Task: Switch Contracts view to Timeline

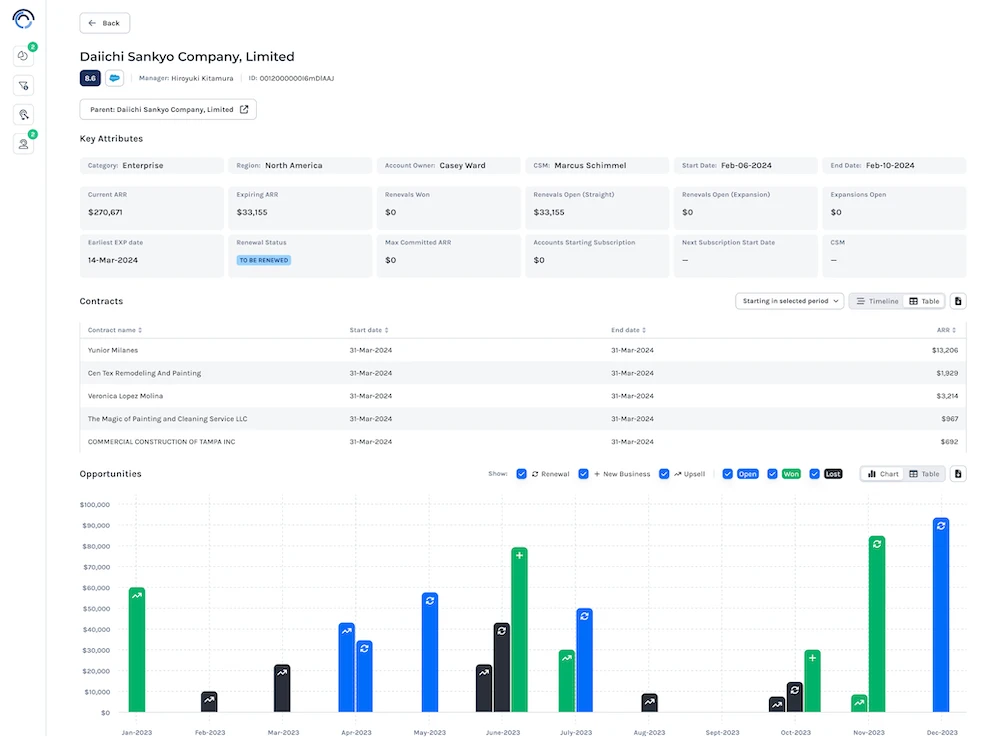Action: click(877, 301)
